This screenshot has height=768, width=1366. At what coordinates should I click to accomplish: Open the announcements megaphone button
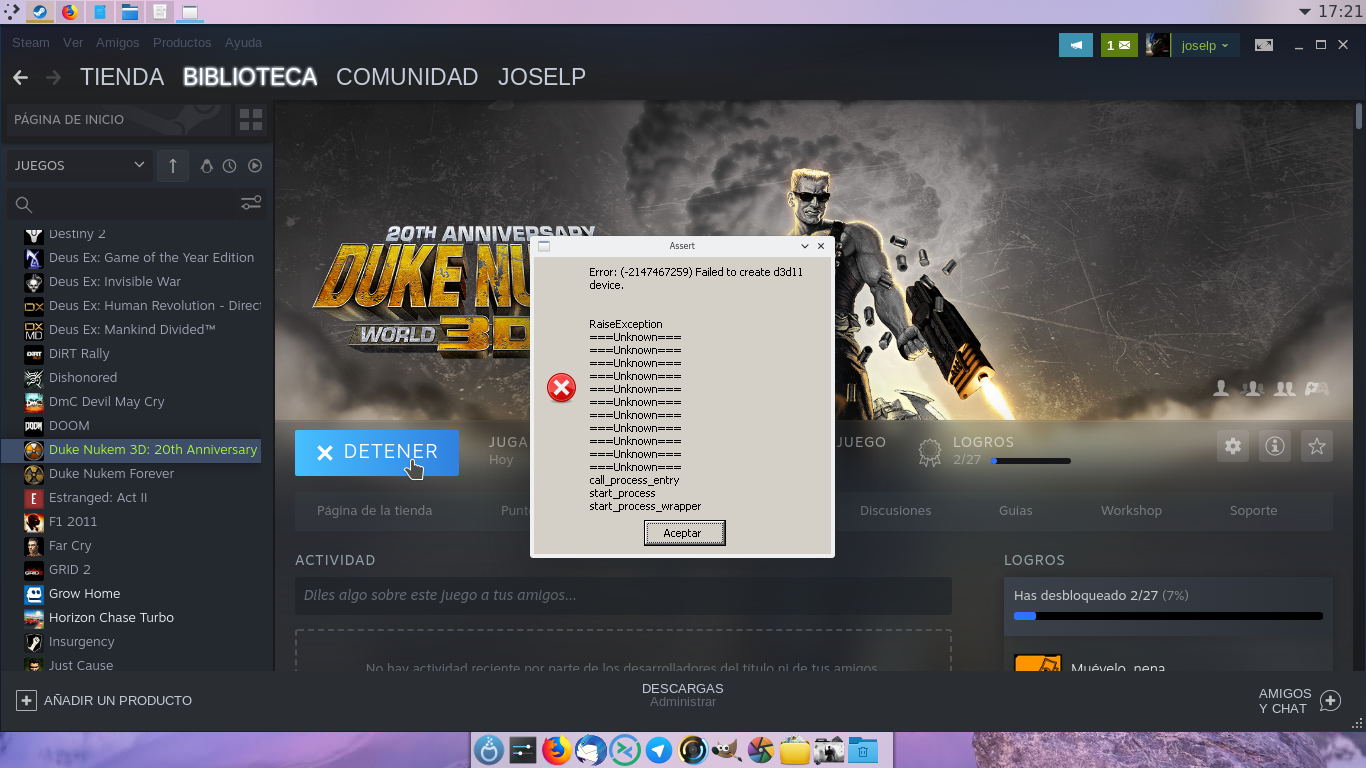[x=1076, y=45]
